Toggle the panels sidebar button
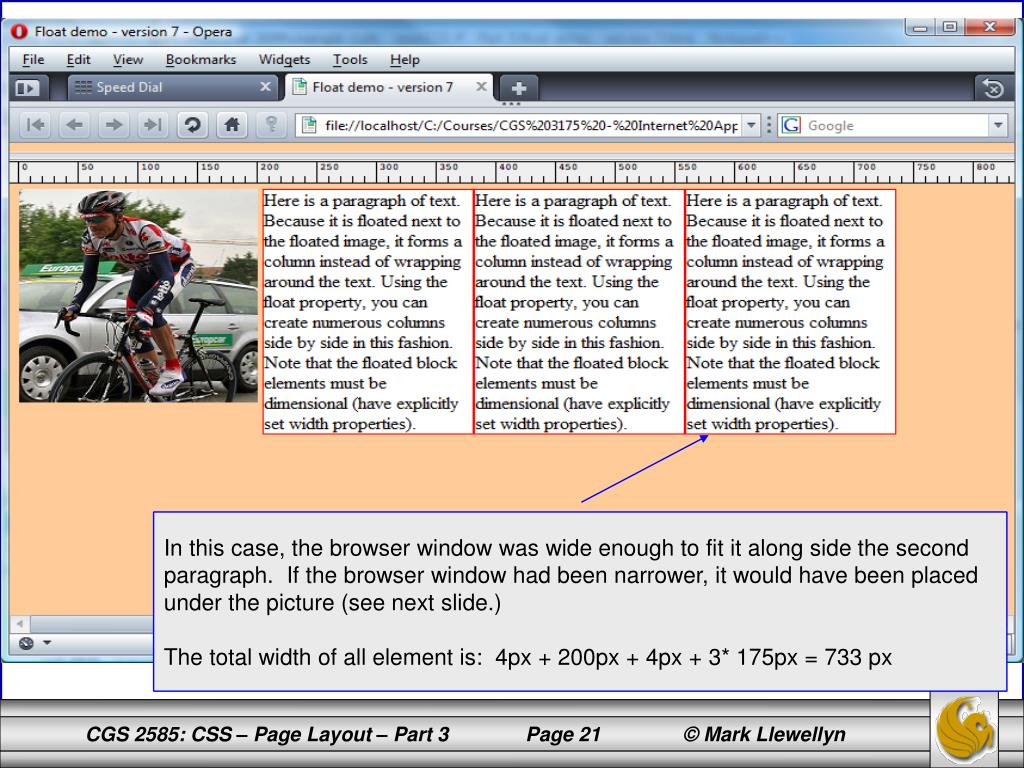The width and height of the screenshot is (1024, 768). point(27,88)
